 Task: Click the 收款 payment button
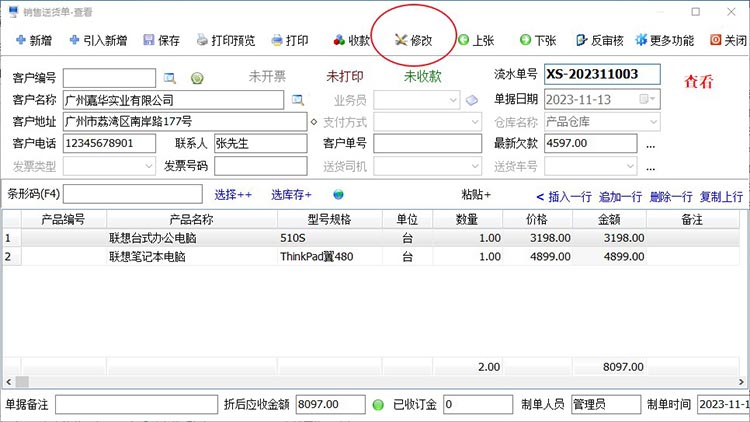352,41
